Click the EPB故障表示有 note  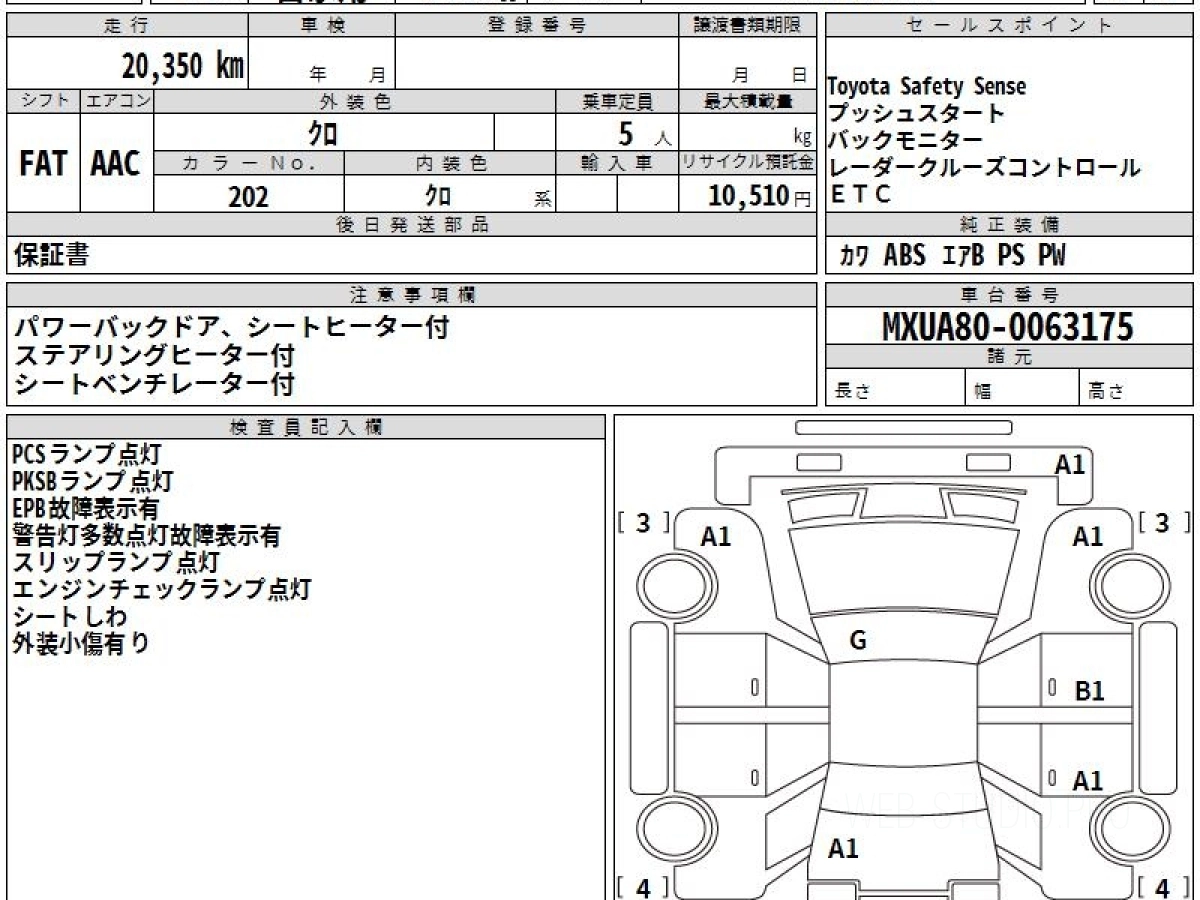pyautogui.click(x=85, y=508)
